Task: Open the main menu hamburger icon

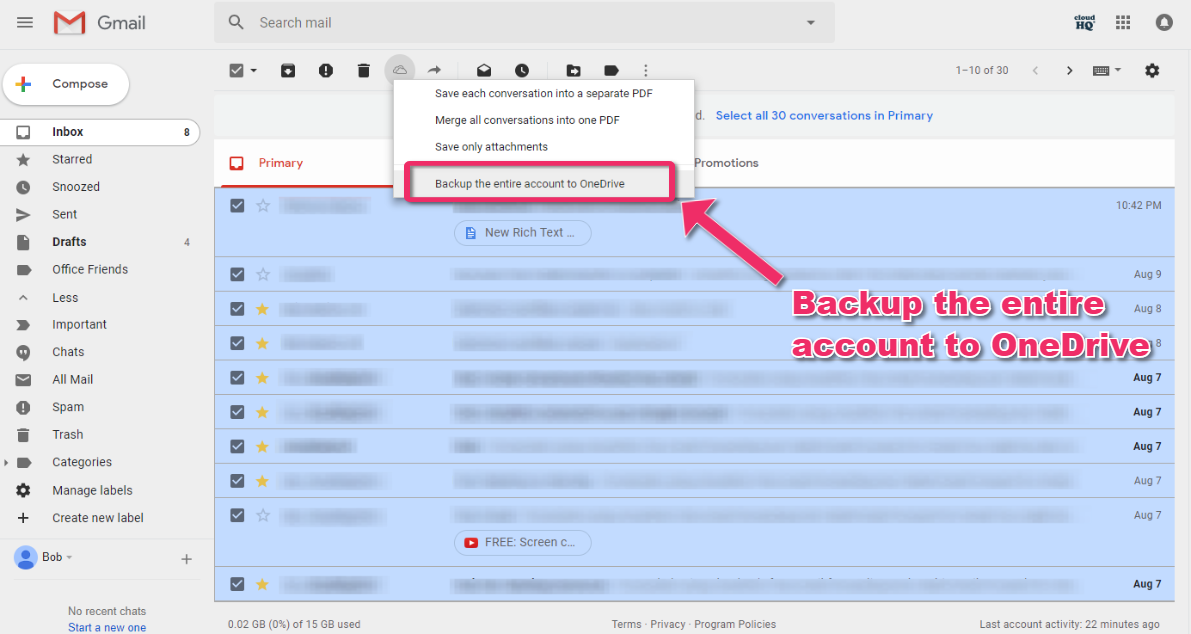Action: pos(25,22)
